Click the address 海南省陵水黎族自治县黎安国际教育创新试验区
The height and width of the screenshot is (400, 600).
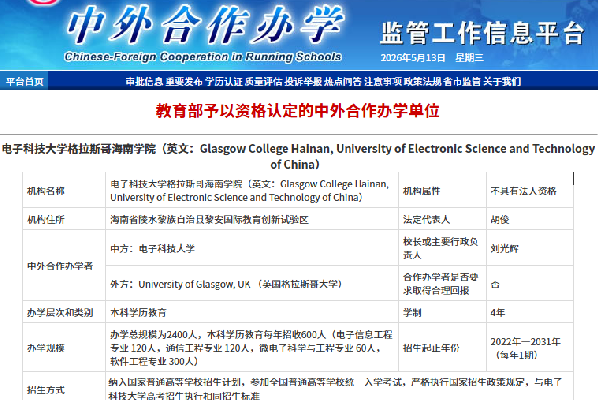pyautogui.click(x=209, y=220)
